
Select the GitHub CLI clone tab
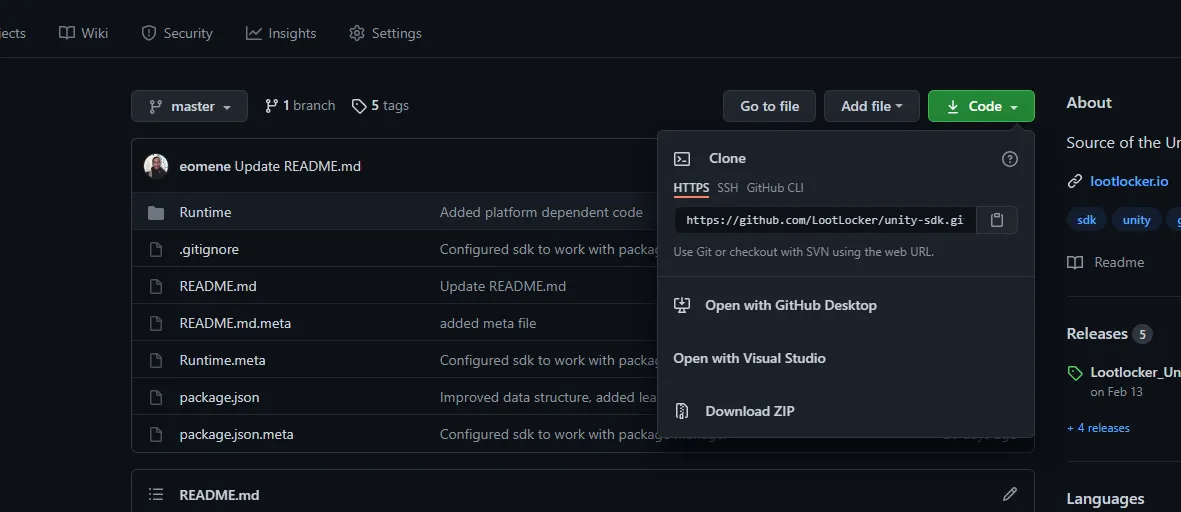775,187
